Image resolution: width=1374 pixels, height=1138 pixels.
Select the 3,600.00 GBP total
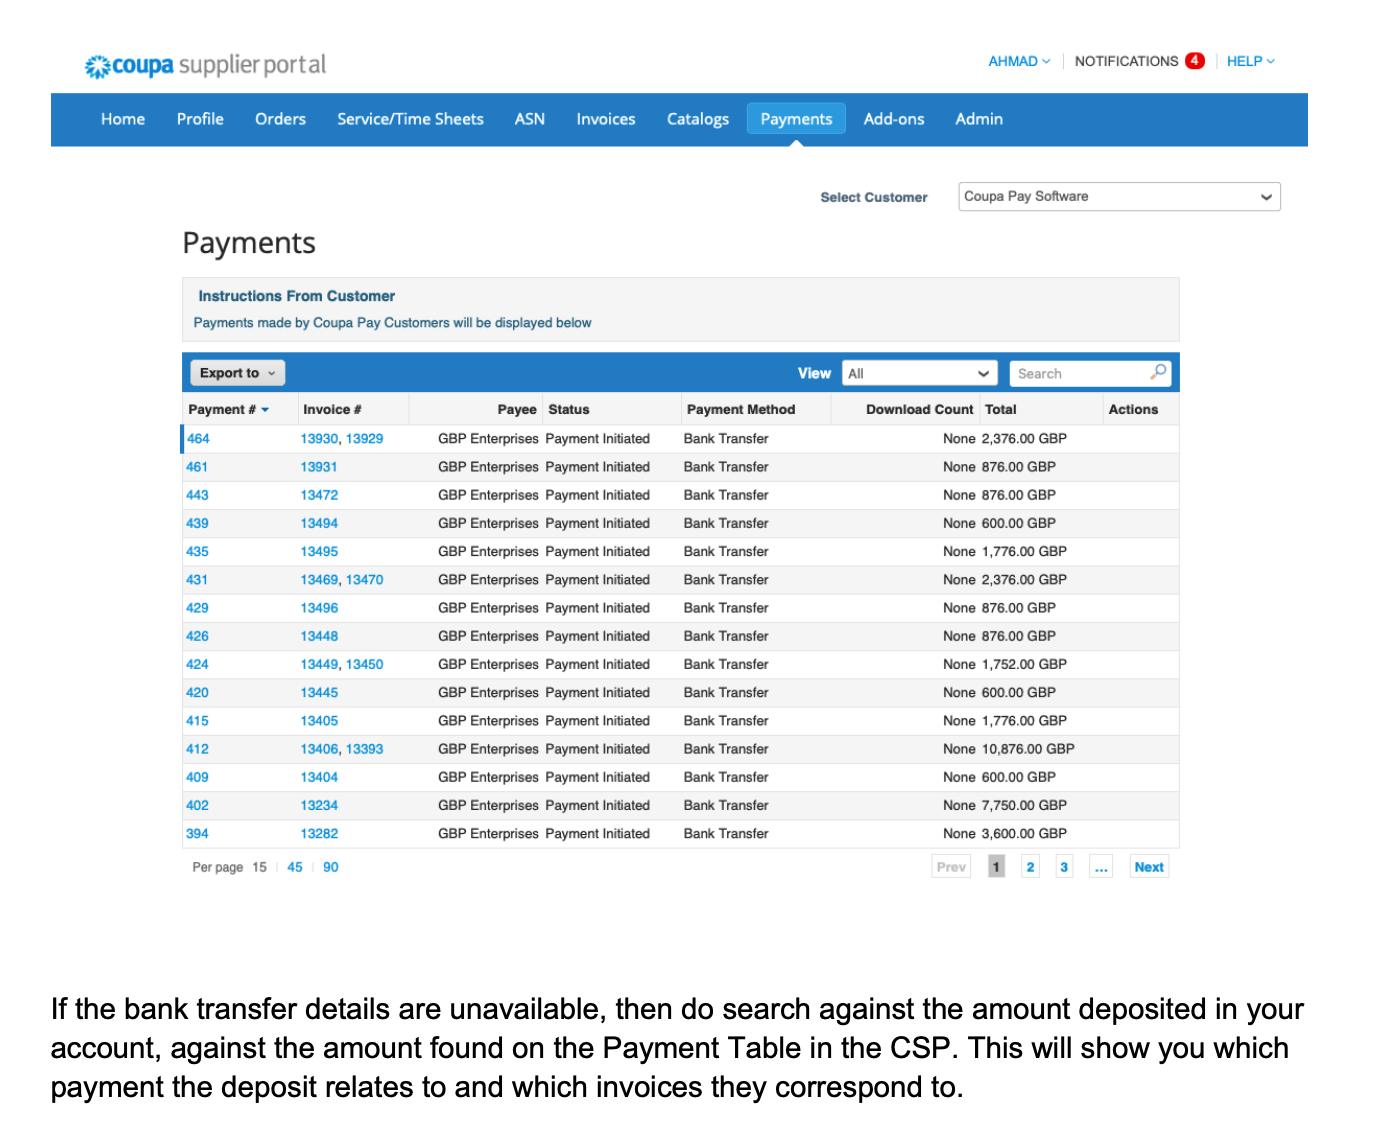coord(1024,833)
